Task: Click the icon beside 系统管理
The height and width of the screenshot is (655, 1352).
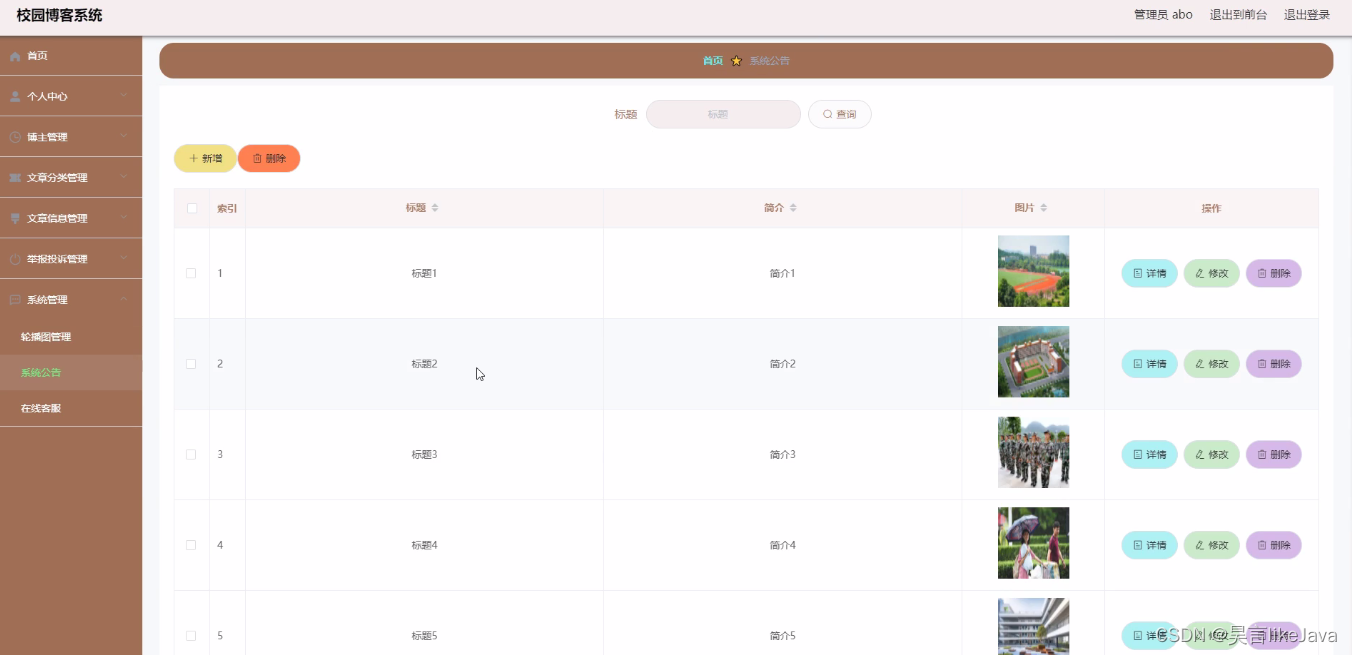Action: pos(15,300)
